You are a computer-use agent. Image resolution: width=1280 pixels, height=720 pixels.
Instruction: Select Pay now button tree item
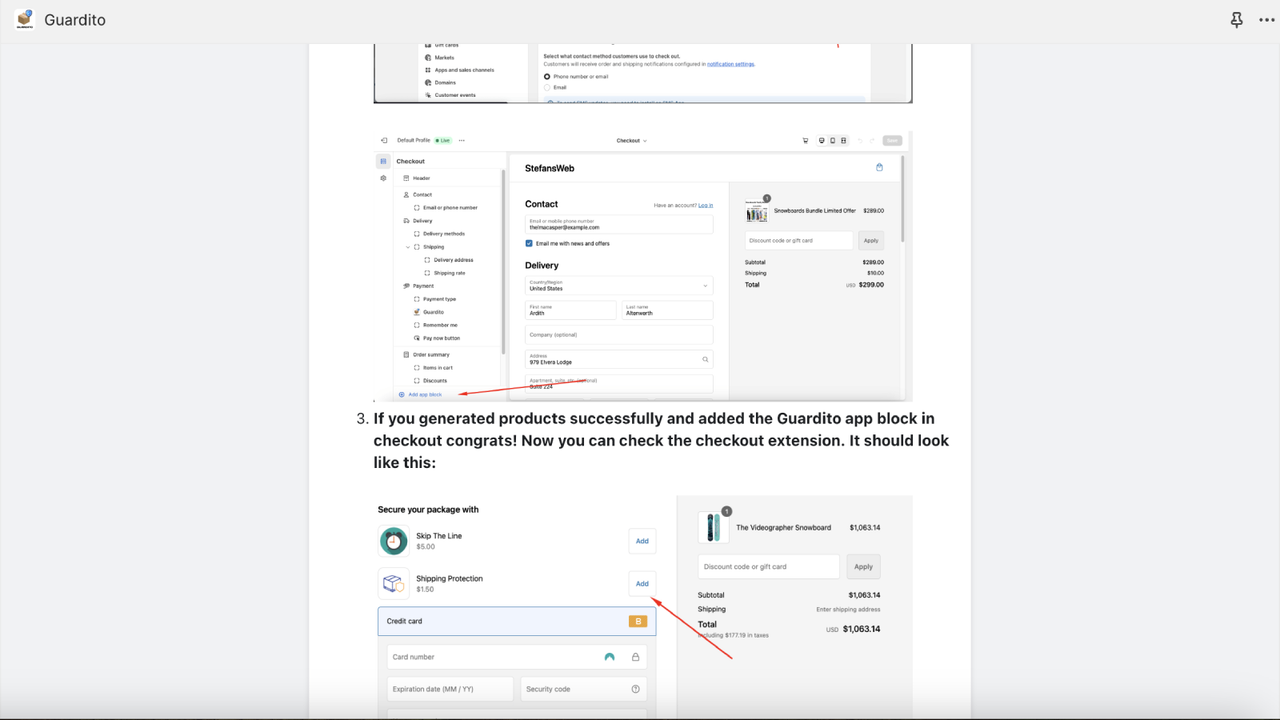[441, 338]
